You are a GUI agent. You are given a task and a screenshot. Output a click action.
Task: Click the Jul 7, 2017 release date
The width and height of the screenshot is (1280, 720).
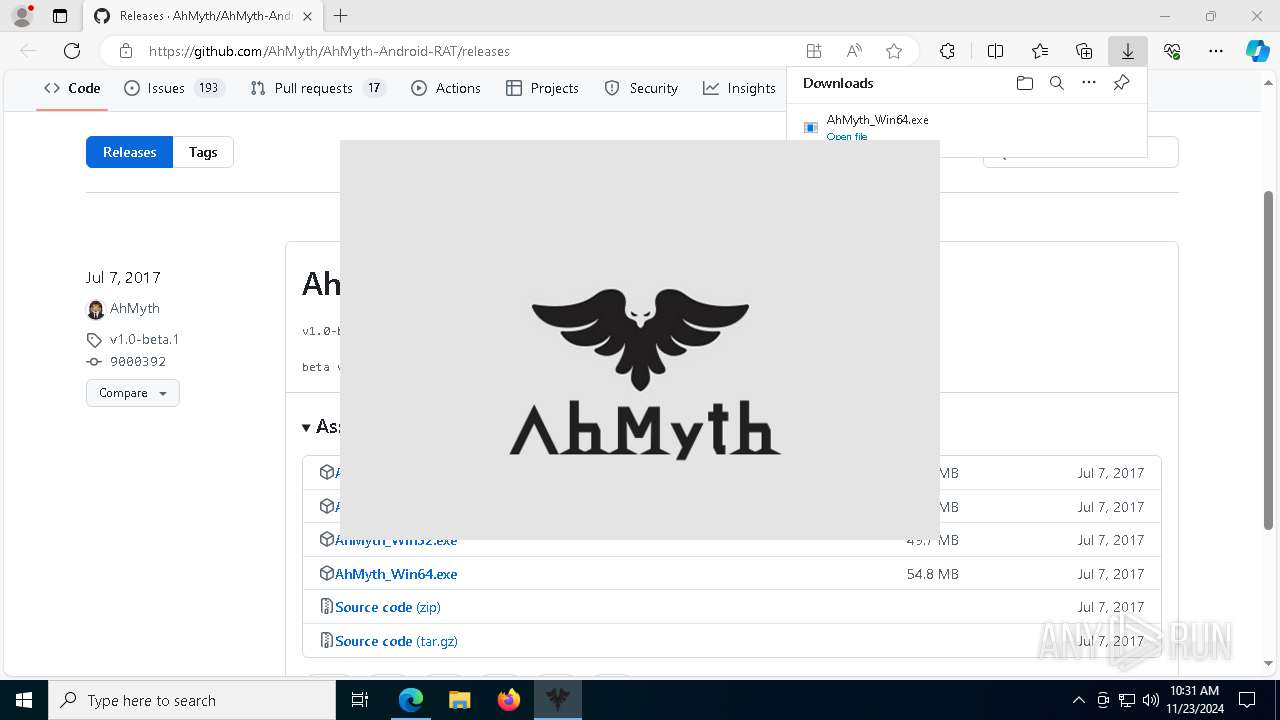[123, 278]
